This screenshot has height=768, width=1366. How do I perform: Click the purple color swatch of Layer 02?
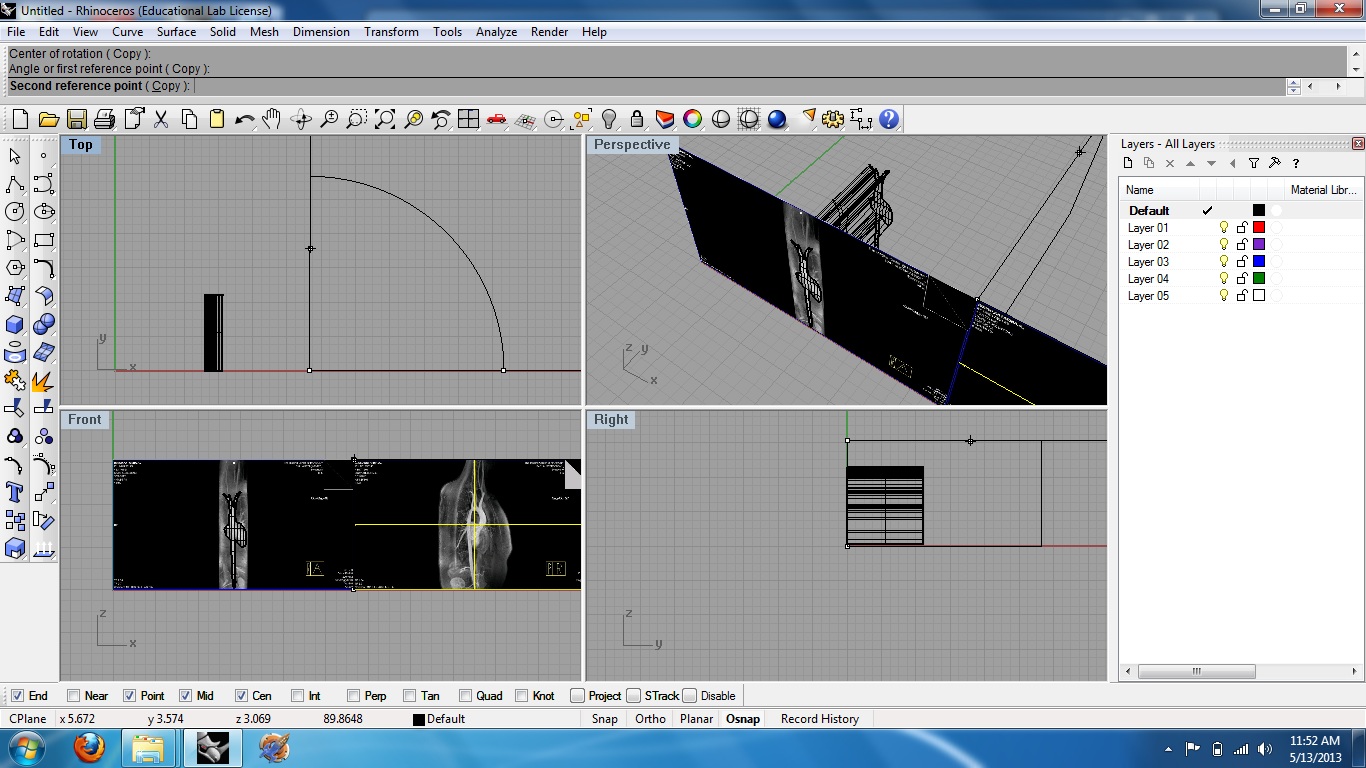pos(1259,245)
